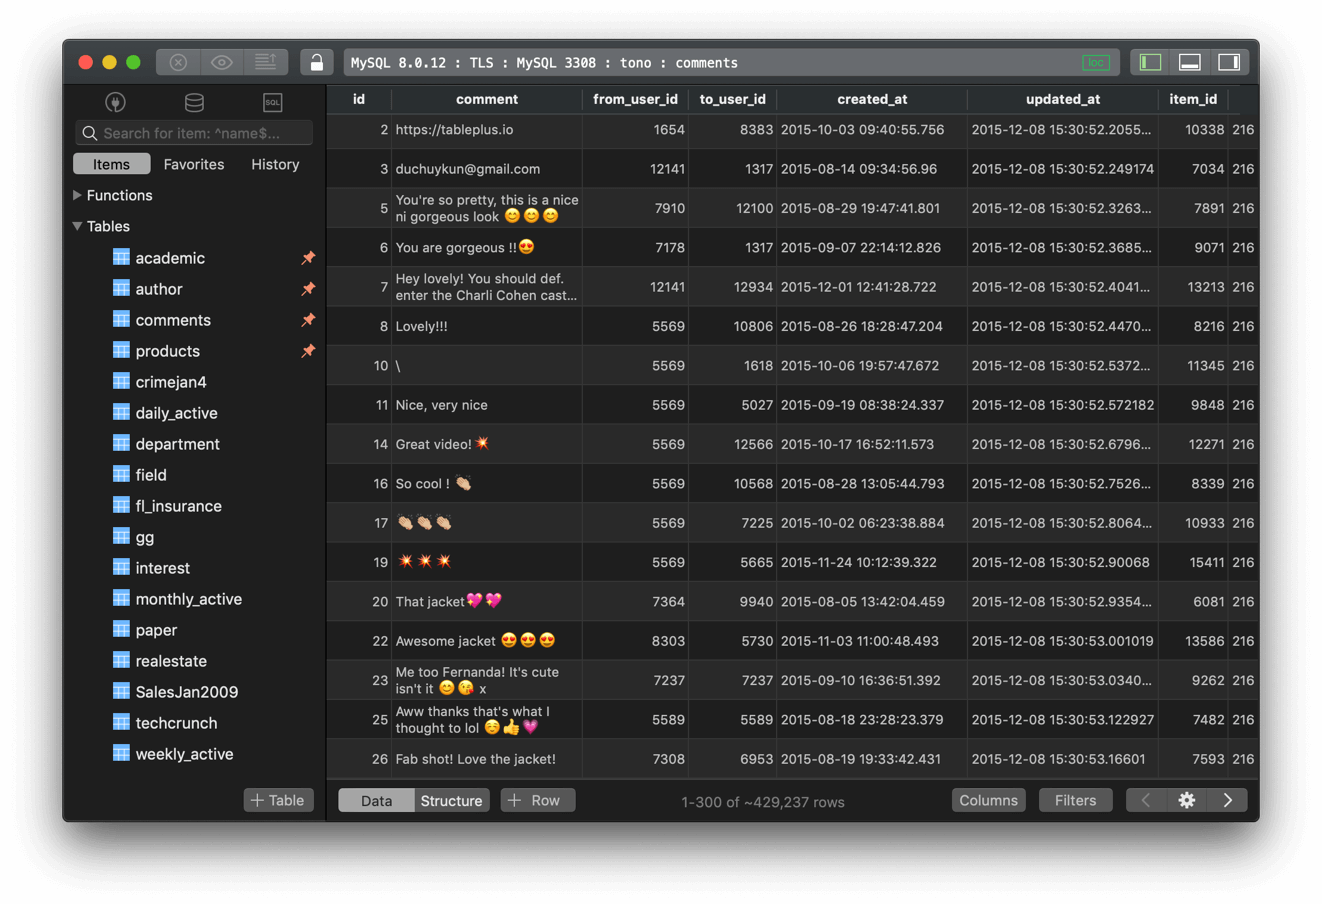
Task: Unpin the products table
Action: coord(308,351)
